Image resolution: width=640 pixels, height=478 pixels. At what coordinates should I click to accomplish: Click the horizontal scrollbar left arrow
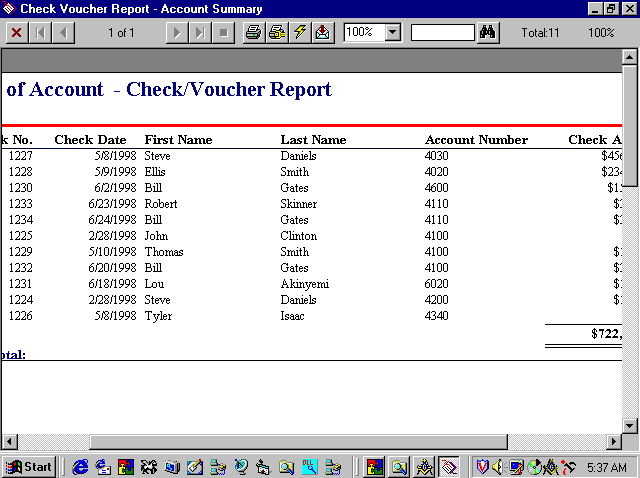pos(9,441)
